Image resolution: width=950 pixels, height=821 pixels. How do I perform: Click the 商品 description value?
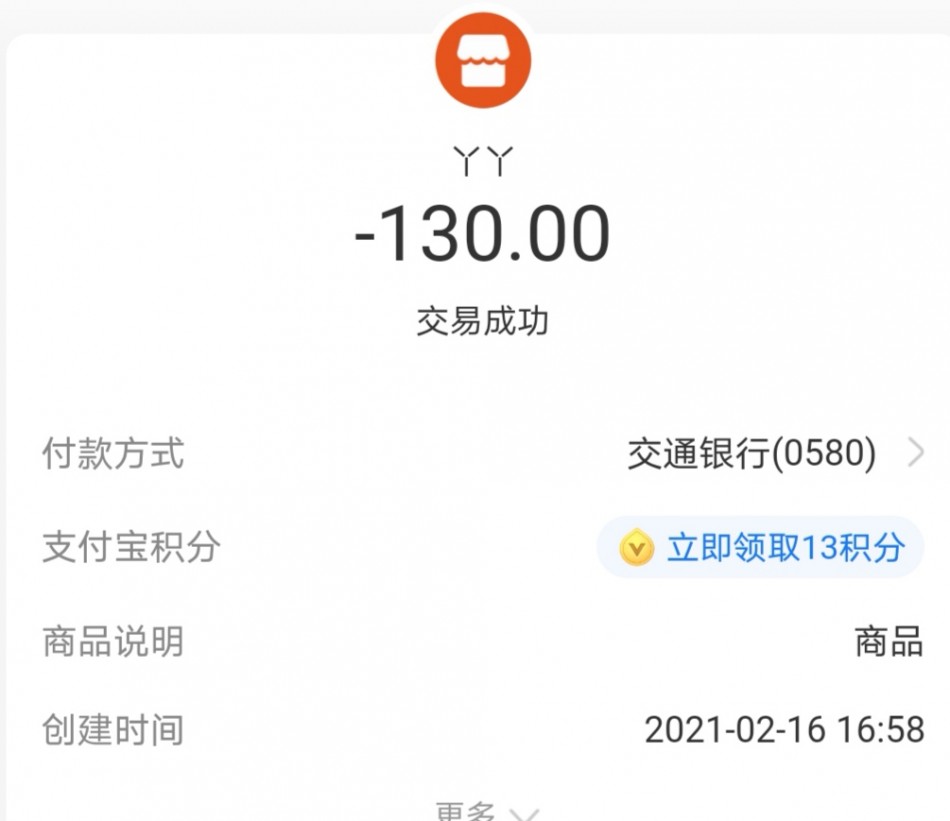889,641
